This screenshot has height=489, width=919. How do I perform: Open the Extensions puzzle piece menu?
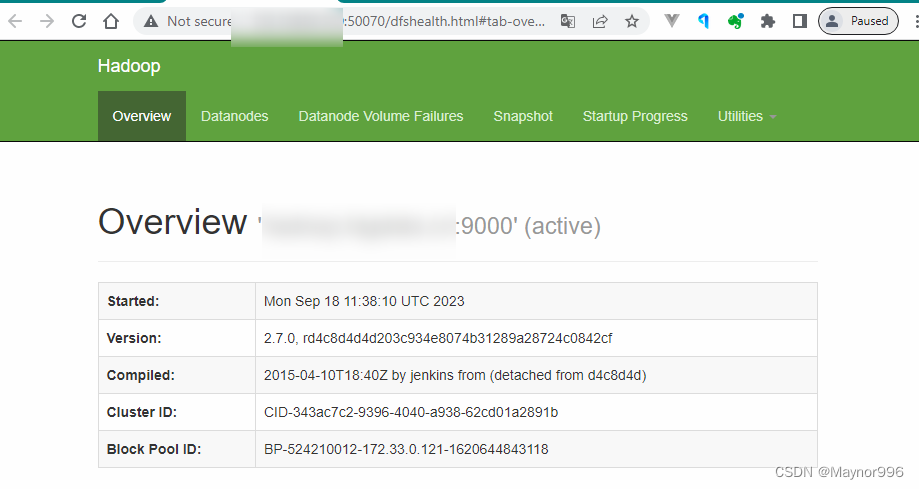(x=767, y=22)
